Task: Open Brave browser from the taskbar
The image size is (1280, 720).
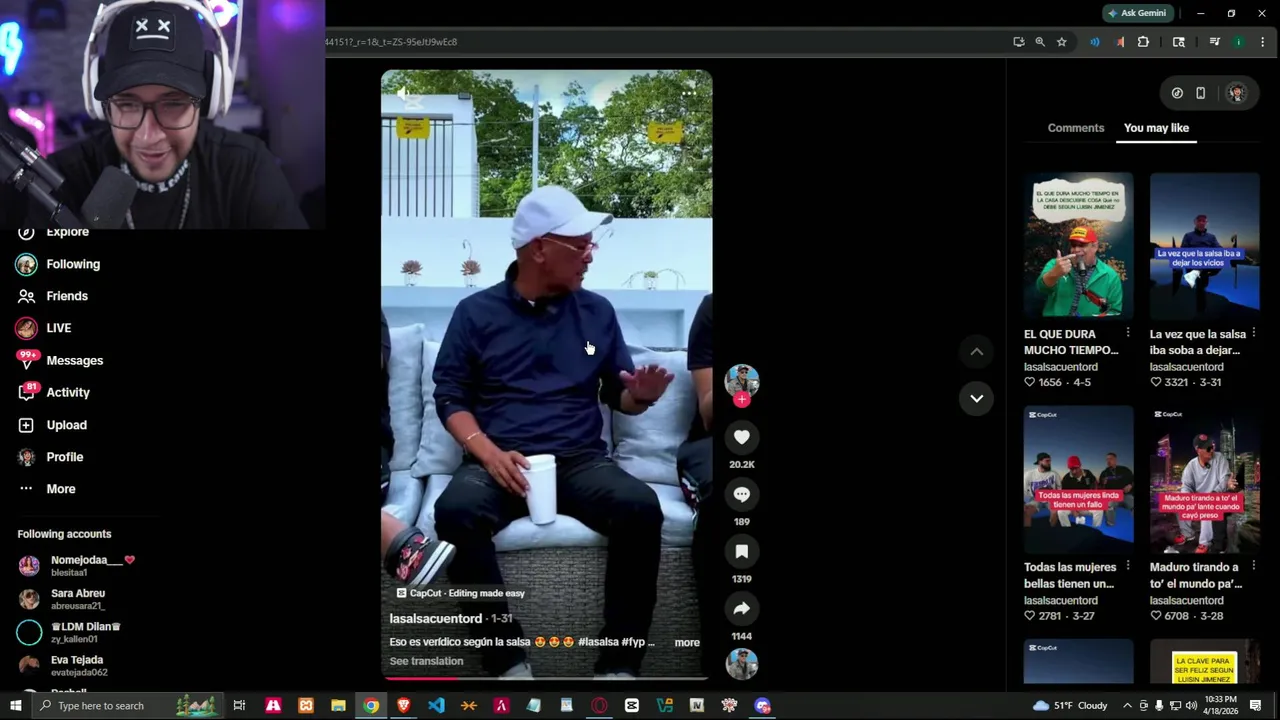Action: tap(403, 706)
